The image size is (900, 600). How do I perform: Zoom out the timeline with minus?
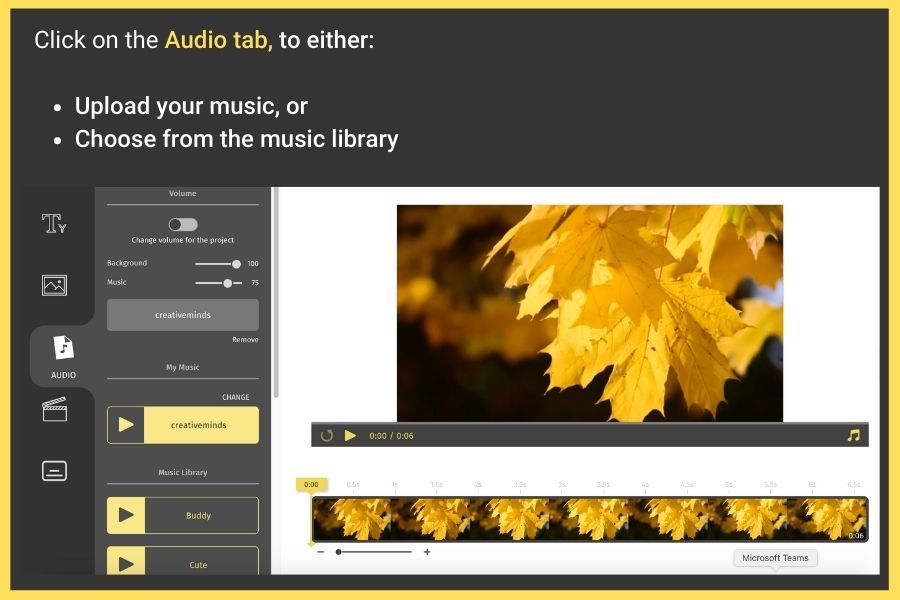(x=321, y=552)
